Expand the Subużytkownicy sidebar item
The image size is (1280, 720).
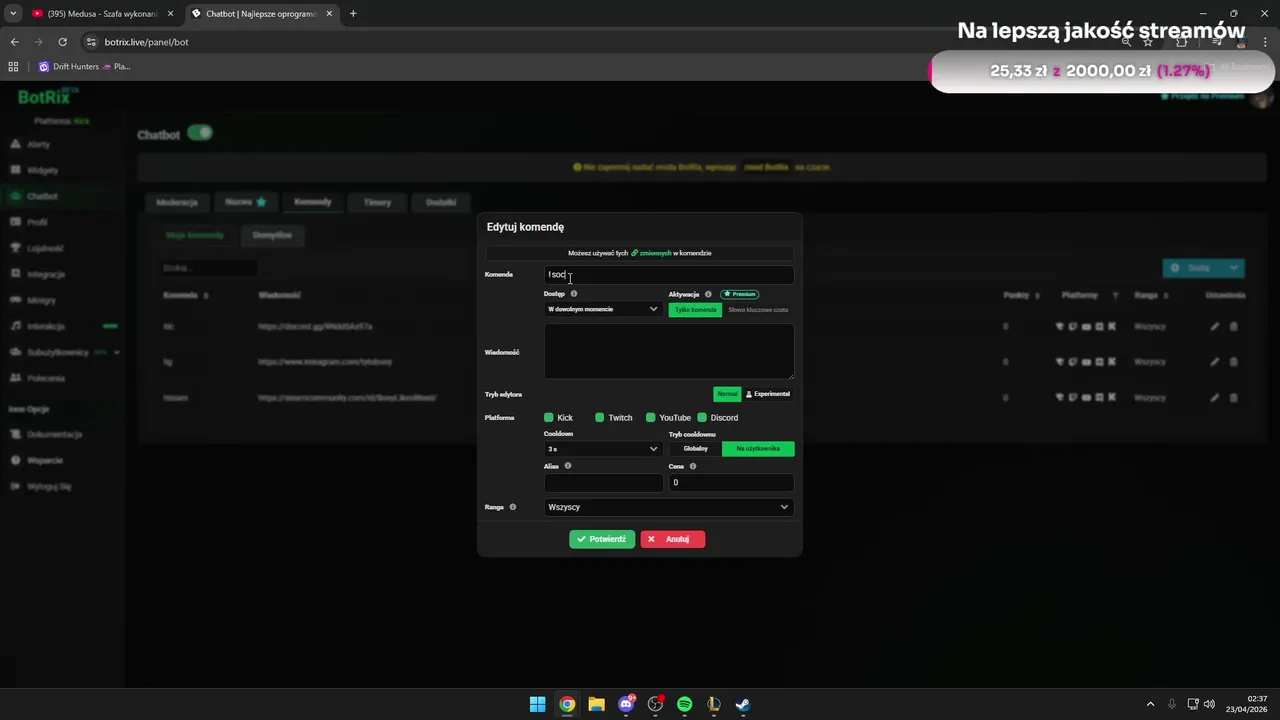[x=116, y=352]
